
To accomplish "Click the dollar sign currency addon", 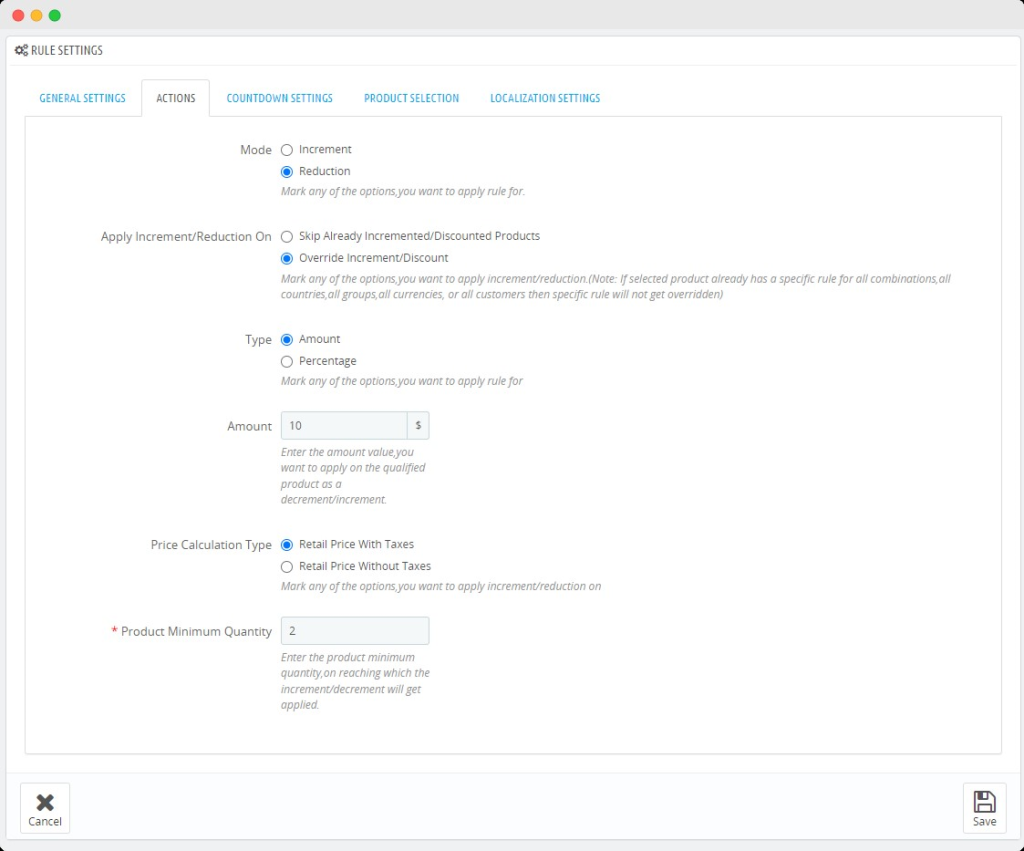I will coord(418,426).
